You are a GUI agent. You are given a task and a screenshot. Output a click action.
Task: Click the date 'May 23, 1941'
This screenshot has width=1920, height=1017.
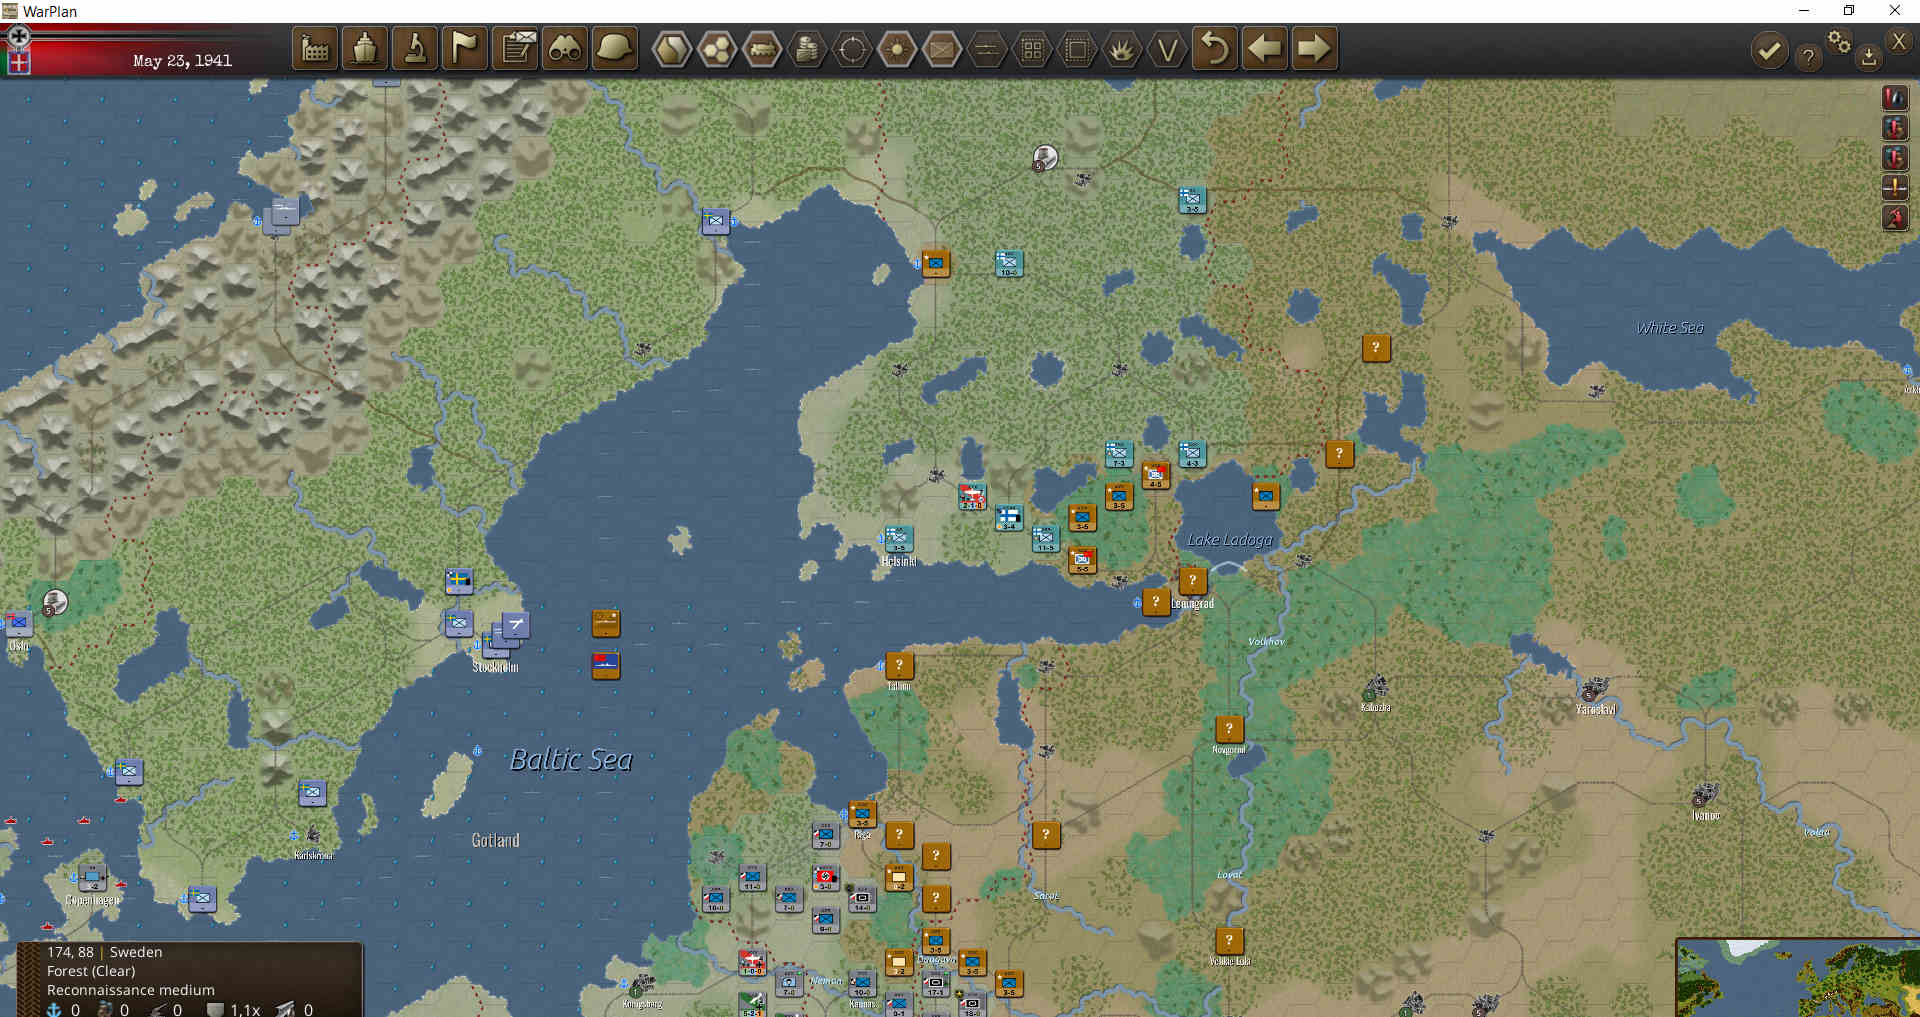pyautogui.click(x=182, y=61)
